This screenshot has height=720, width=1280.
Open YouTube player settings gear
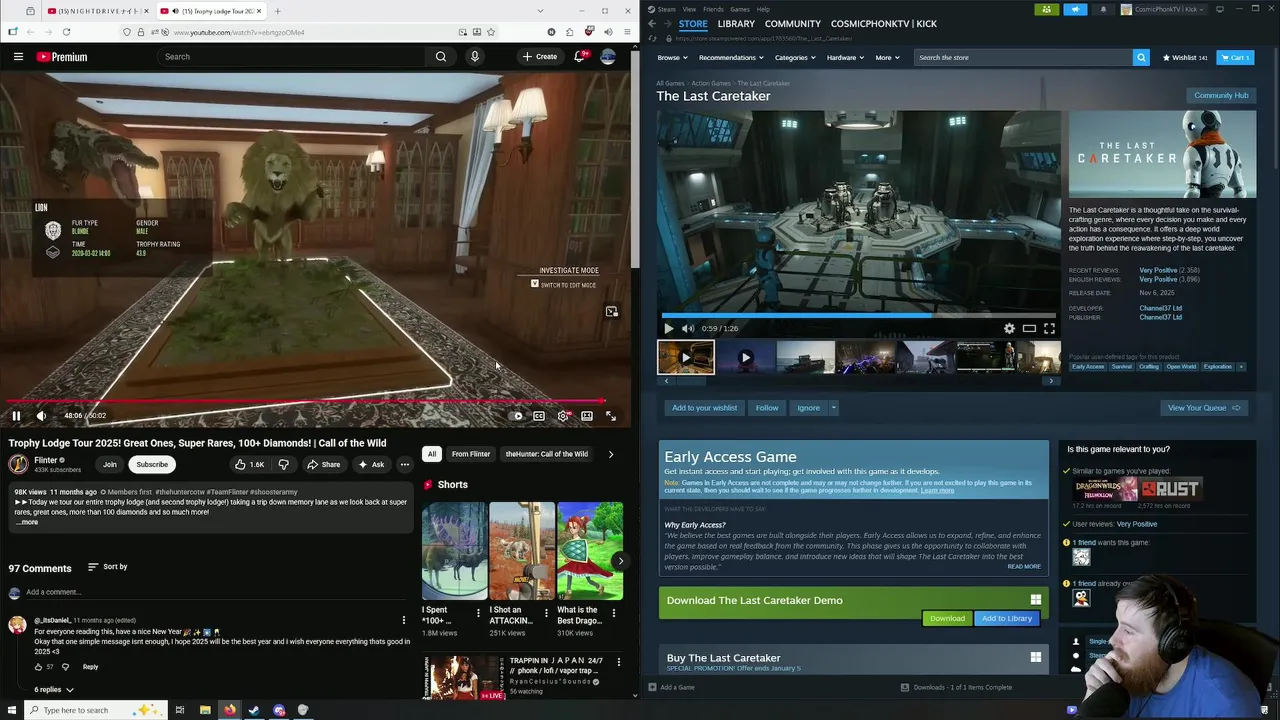pos(563,416)
